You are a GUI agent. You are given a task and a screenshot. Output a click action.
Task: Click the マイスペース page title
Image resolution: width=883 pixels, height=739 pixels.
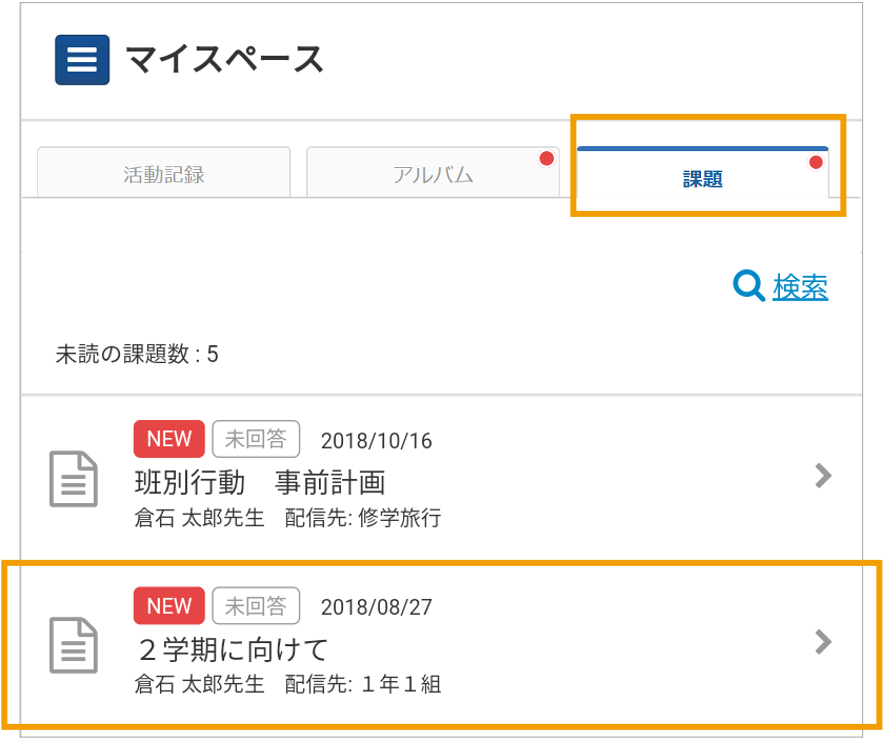(224, 60)
